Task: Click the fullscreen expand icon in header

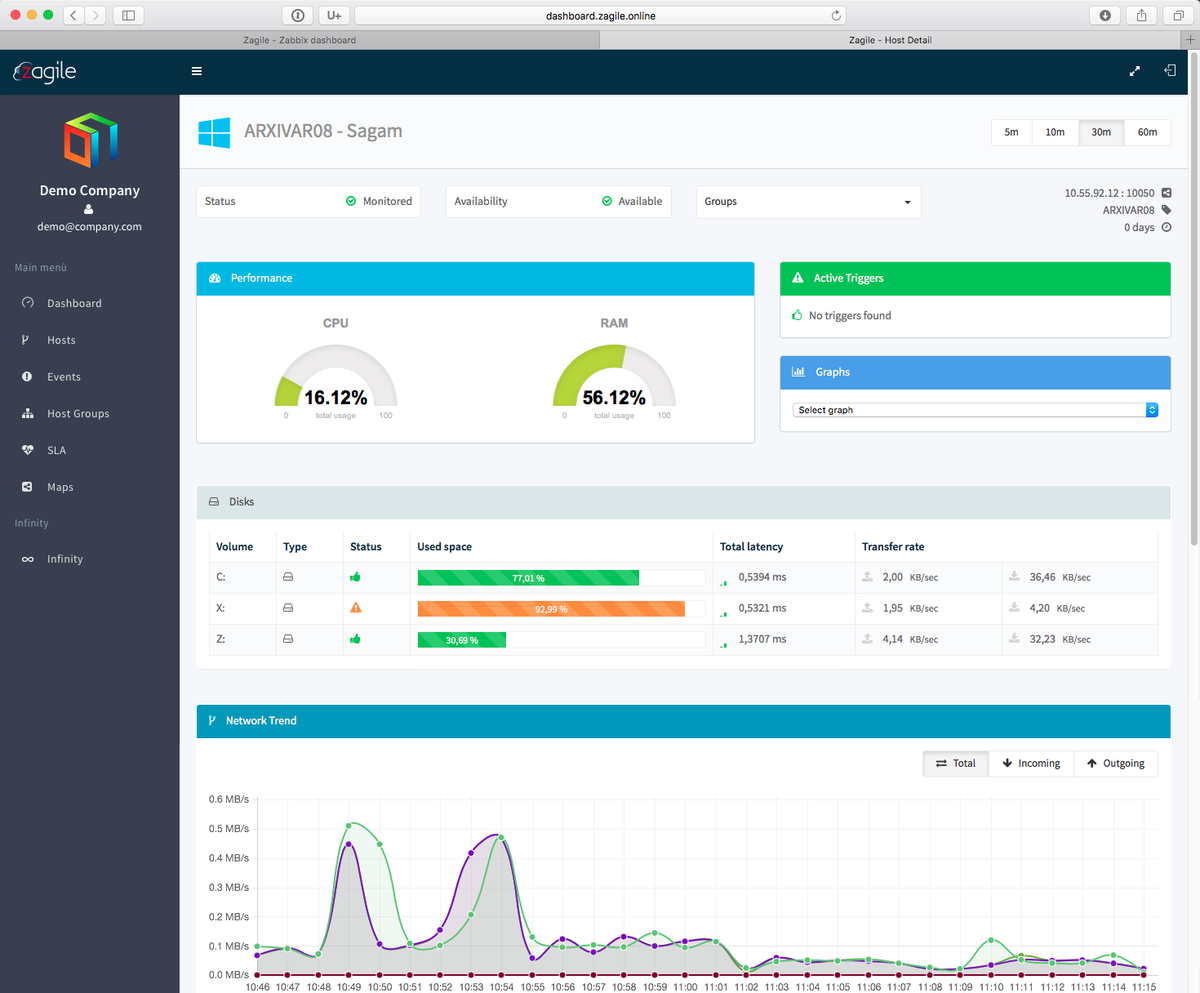Action: coord(1135,71)
